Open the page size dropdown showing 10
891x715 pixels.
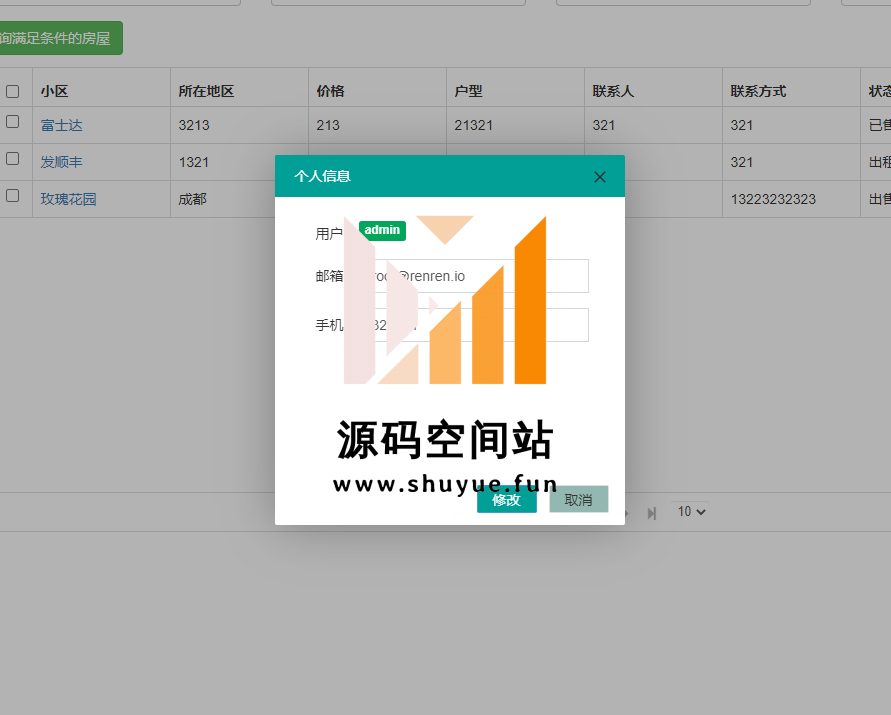[x=690, y=512]
